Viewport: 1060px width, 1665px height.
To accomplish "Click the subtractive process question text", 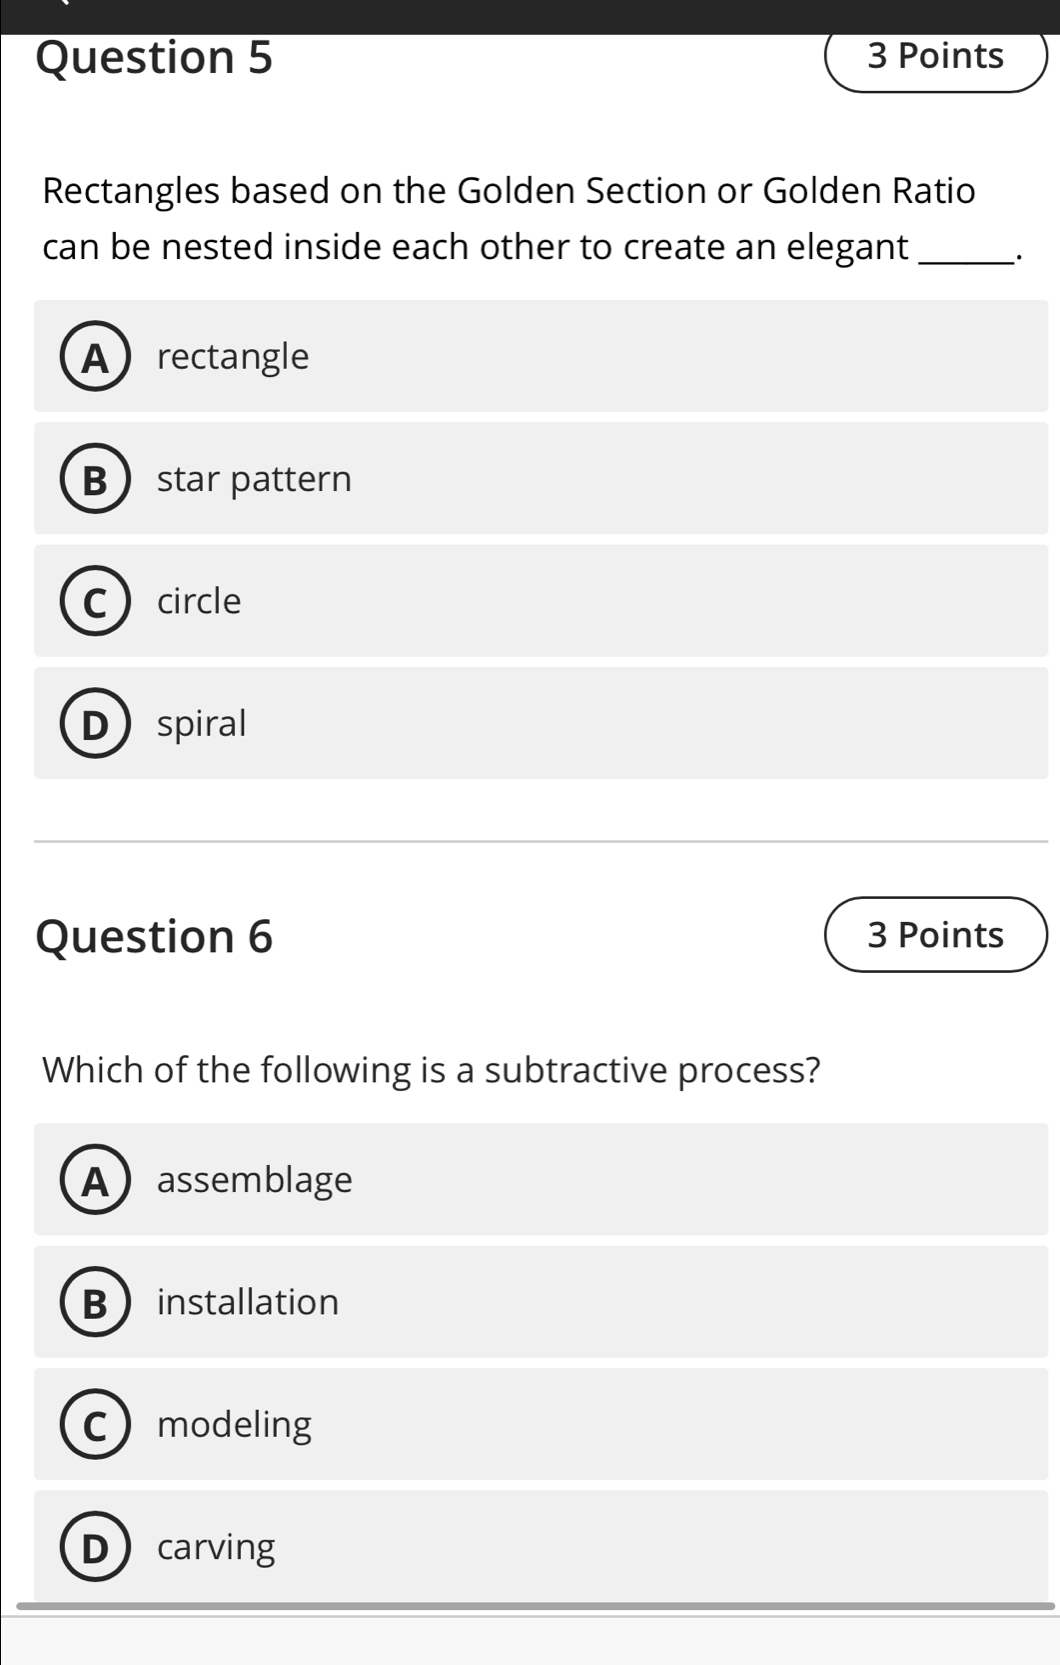I will click(431, 1070).
